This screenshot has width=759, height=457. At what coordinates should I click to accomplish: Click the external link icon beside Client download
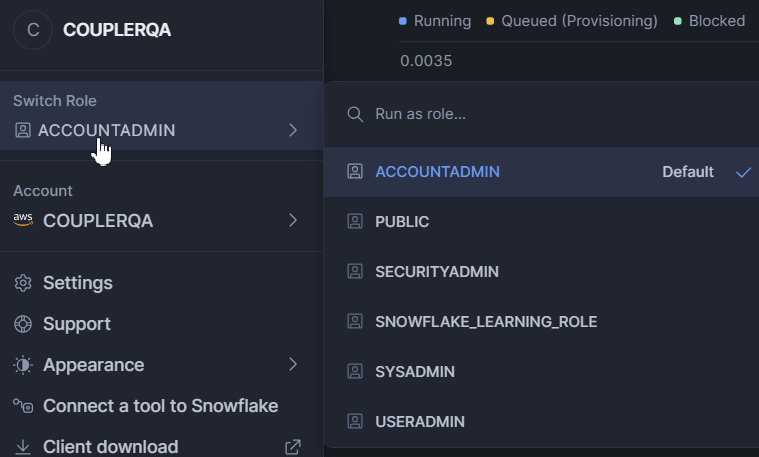coord(293,446)
